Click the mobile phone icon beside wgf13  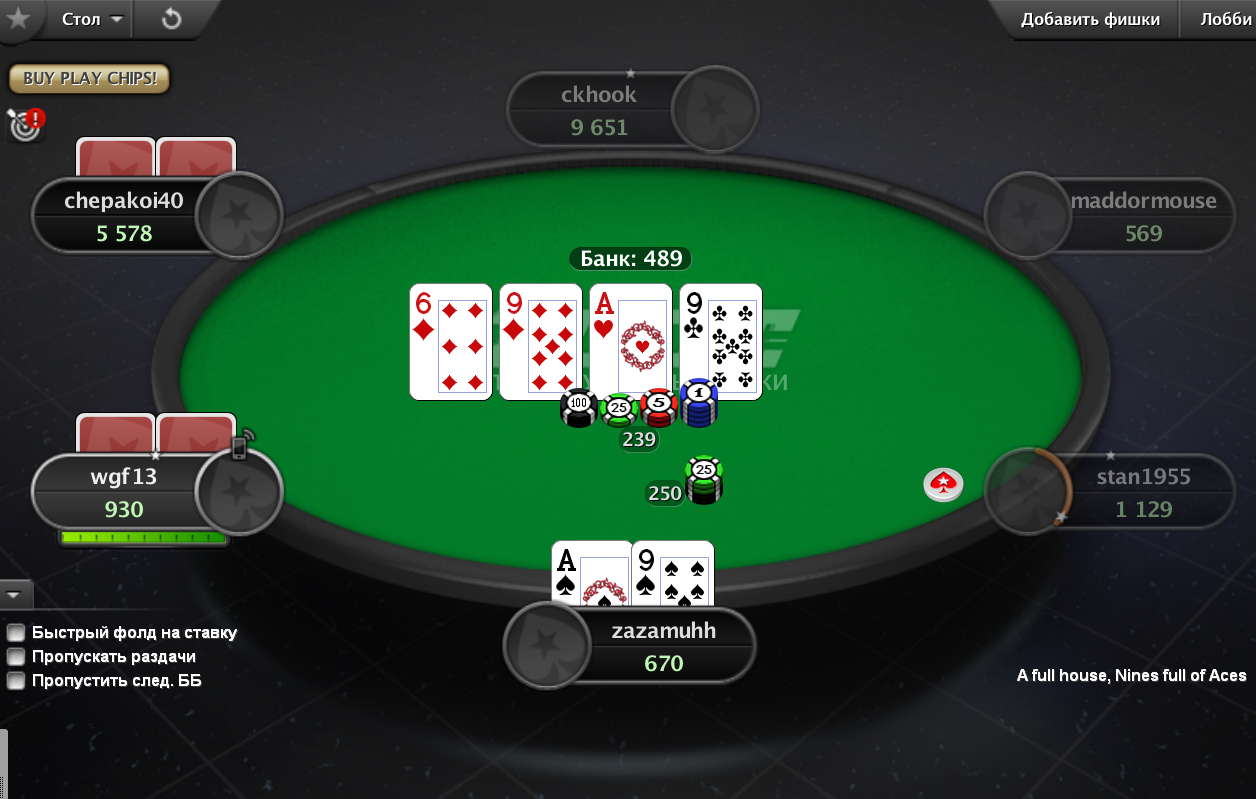point(241,445)
